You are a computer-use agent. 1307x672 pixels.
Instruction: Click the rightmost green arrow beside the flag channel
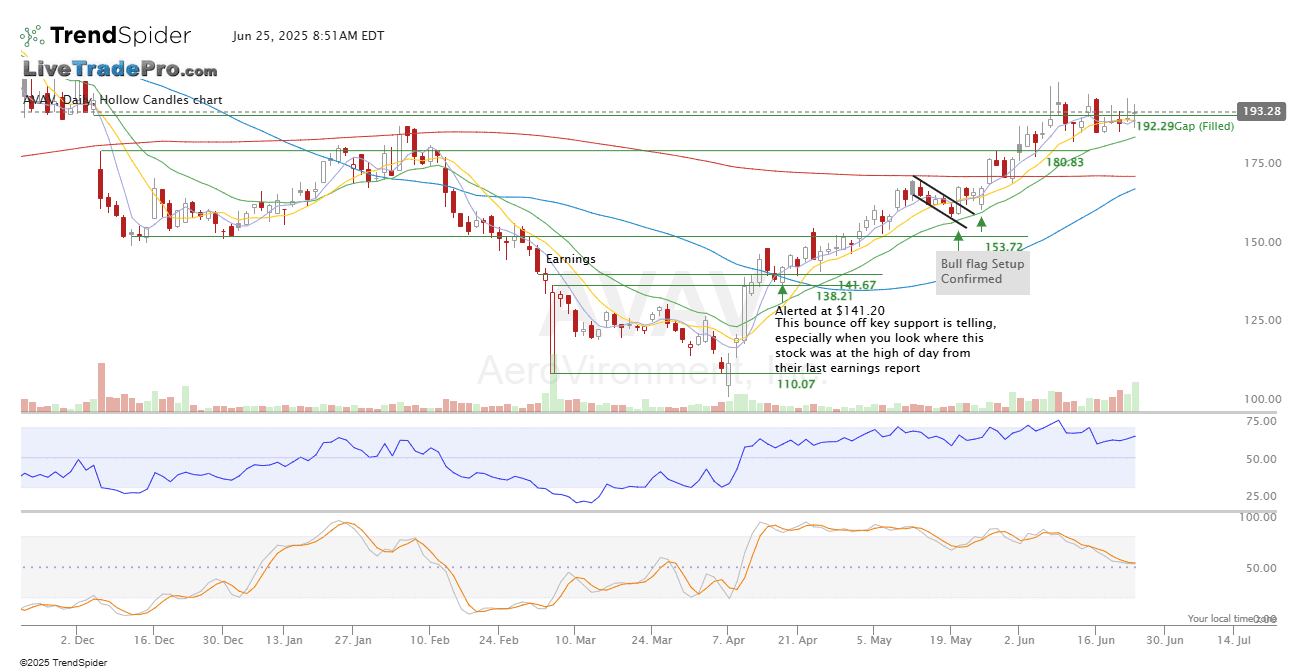[982, 224]
